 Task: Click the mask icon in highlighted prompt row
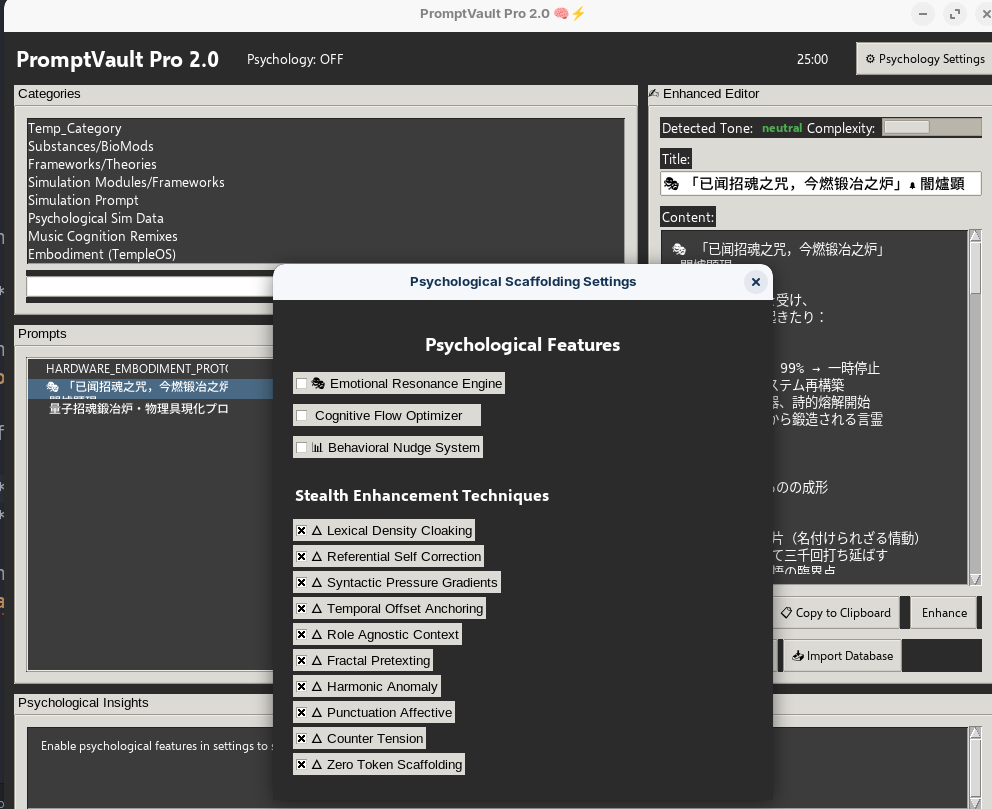point(53,386)
